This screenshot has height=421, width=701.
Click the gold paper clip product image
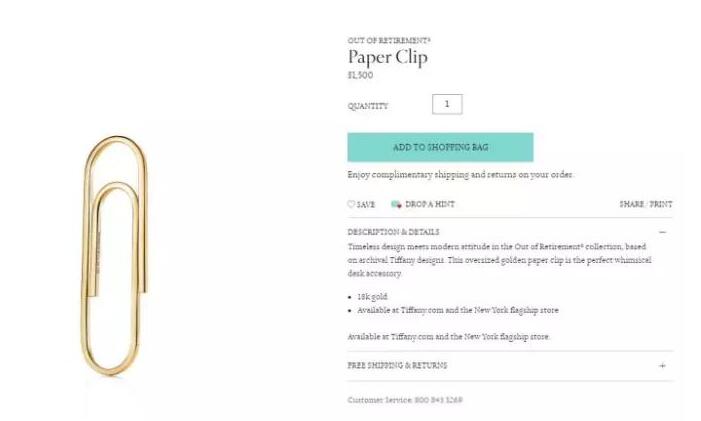pos(115,256)
